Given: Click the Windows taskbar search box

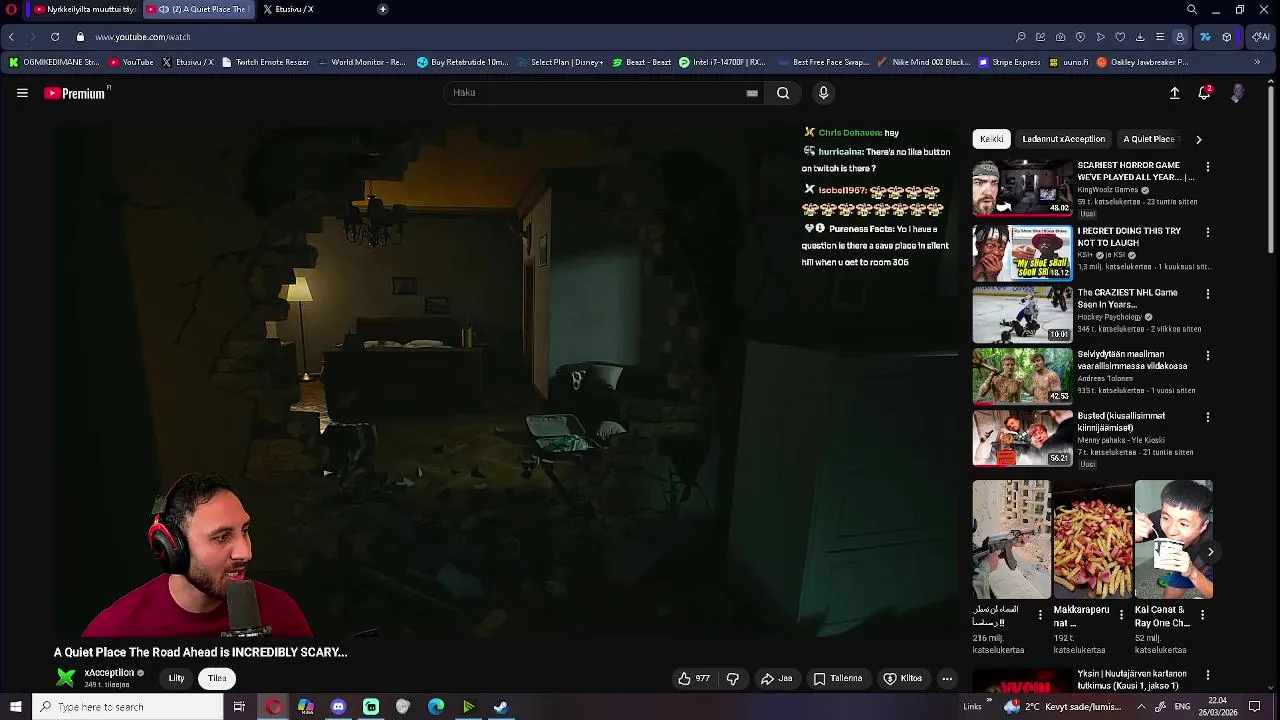Looking at the screenshot, I should (x=127, y=707).
